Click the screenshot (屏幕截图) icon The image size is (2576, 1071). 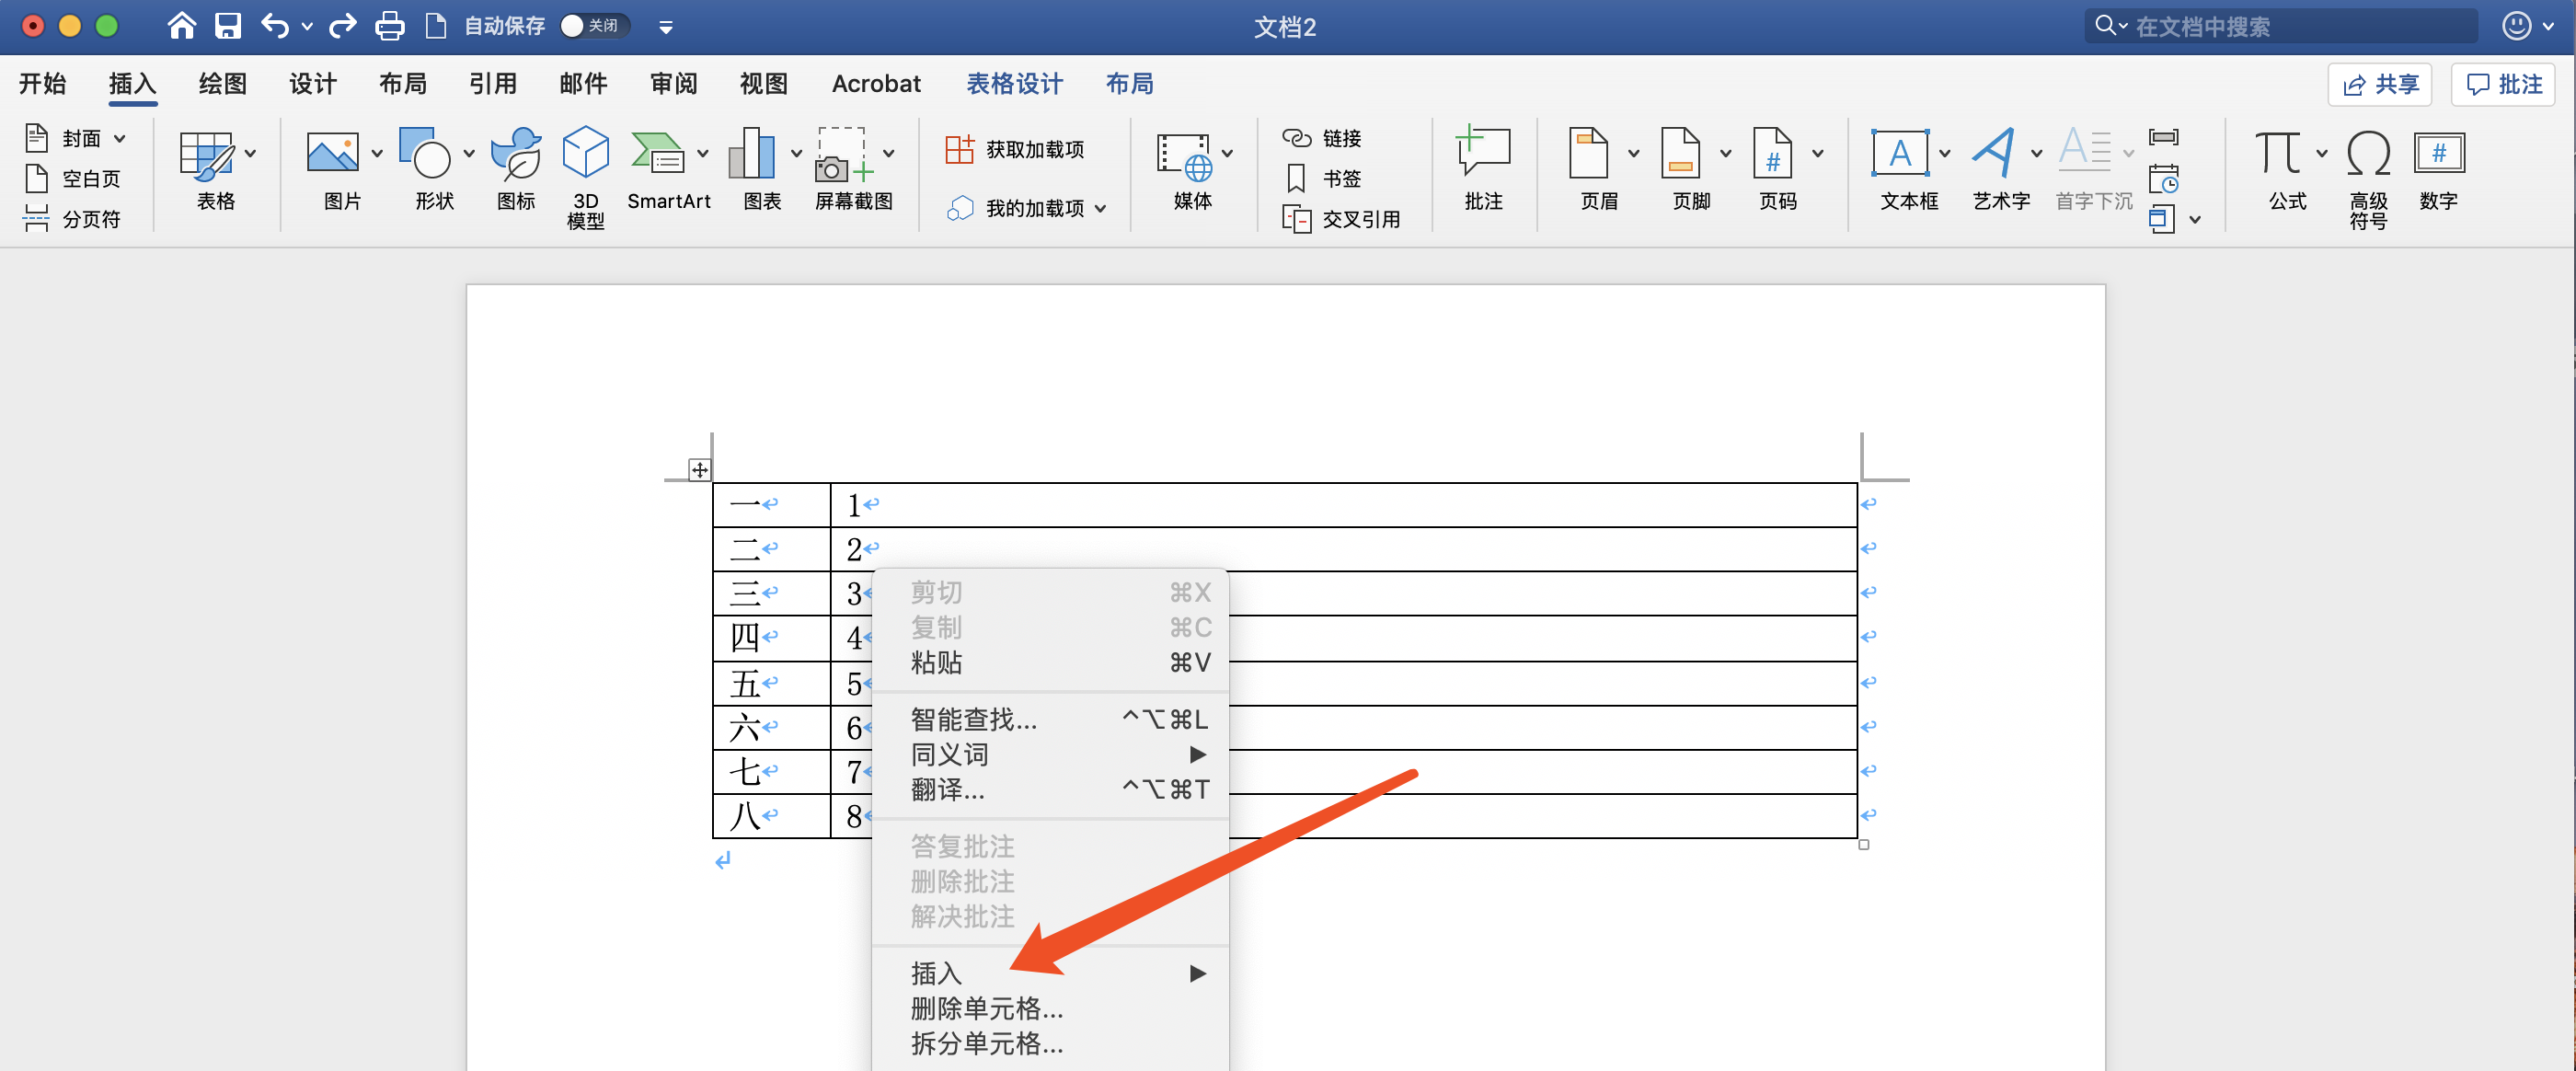pyautogui.click(x=842, y=155)
